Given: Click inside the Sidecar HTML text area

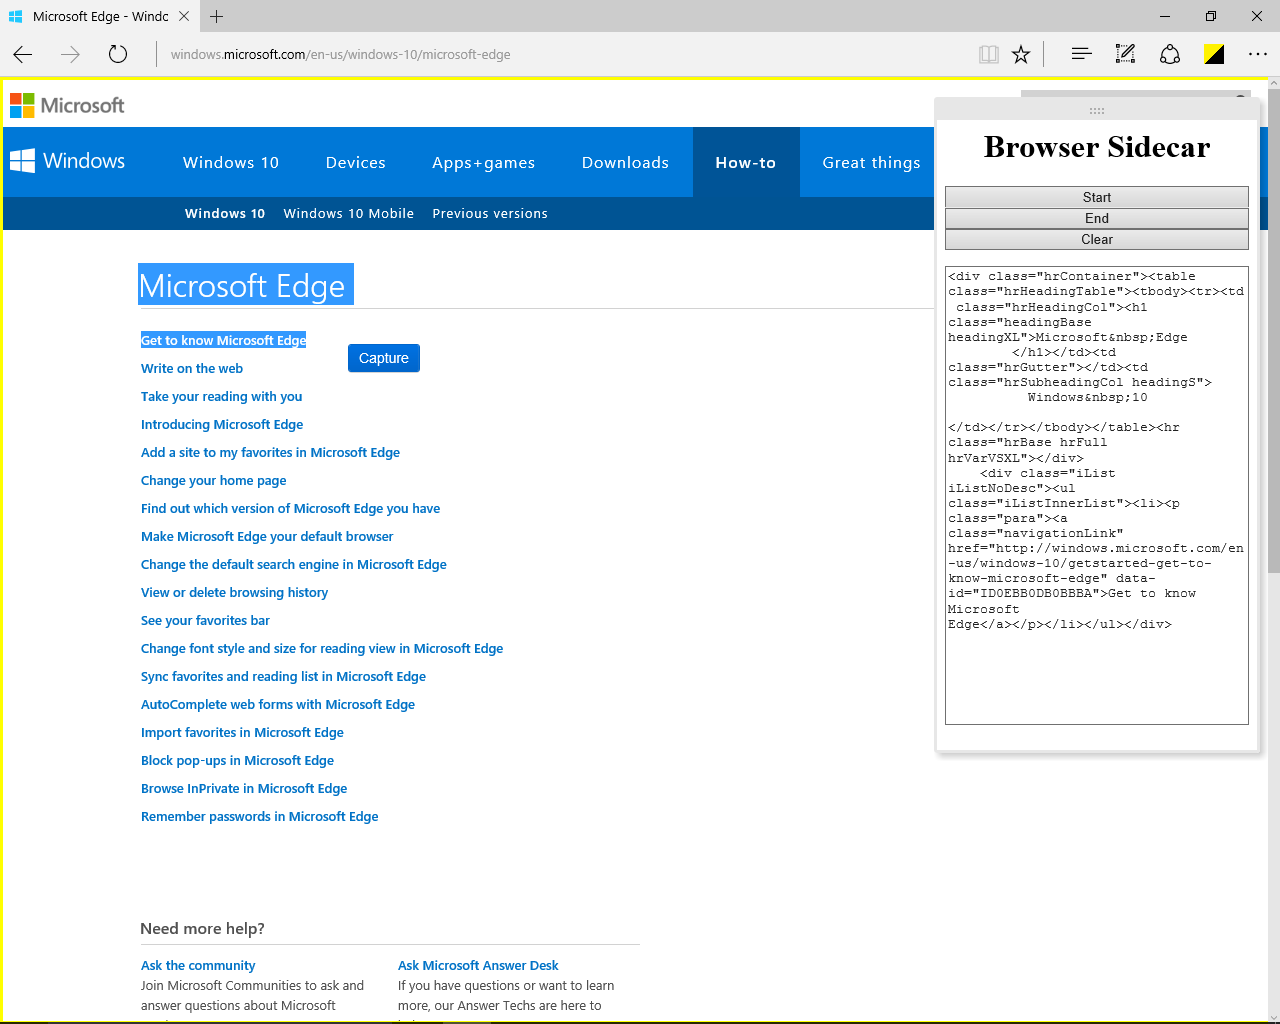Looking at the screenshot, I should pyautogui.click(x=1097, y=495).
